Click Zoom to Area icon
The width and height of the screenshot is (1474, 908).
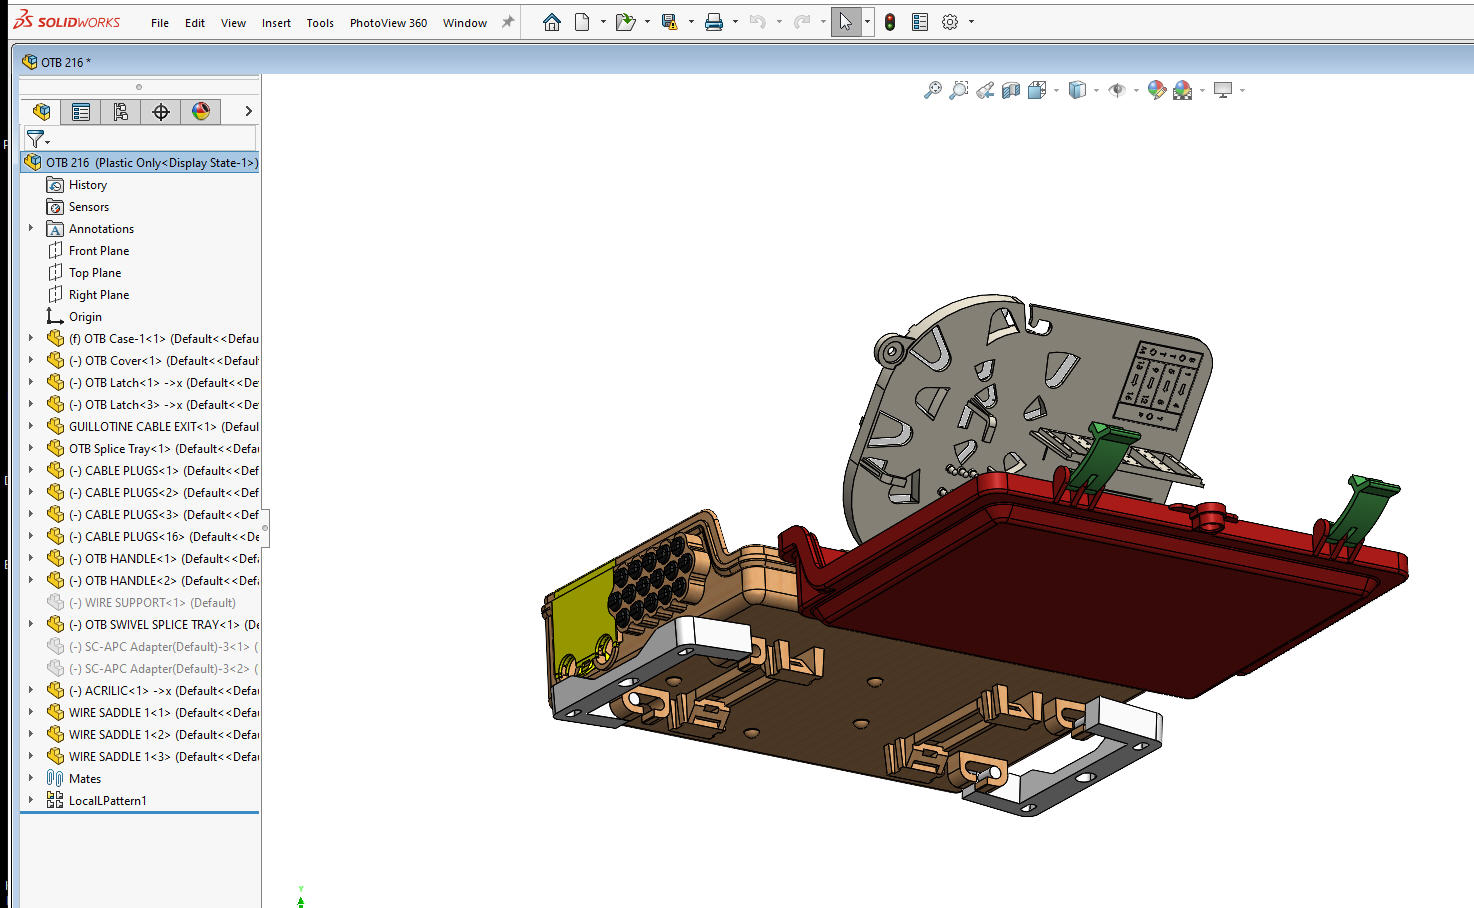pos(958,90)
